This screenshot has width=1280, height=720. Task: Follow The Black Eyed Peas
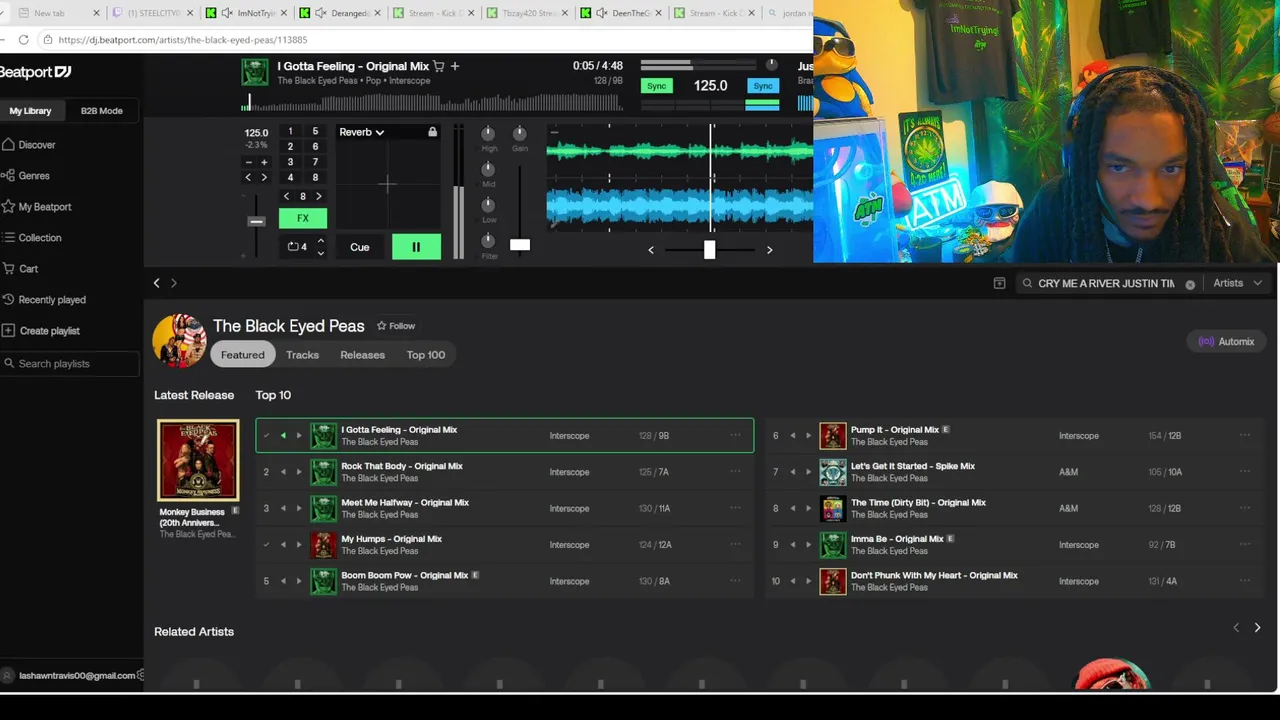pyautogui.click(x=396, y=326)
